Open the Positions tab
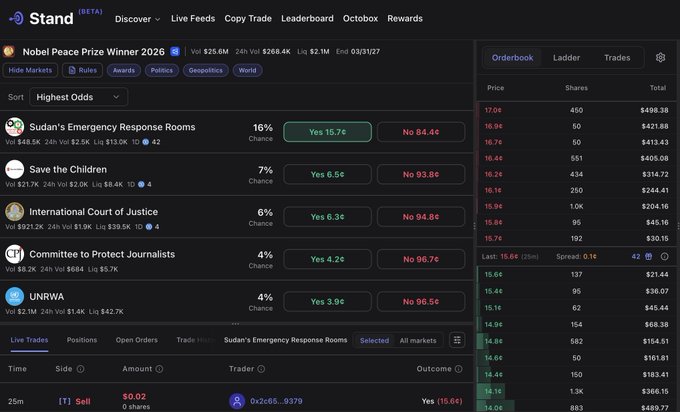 click(82, 340)
